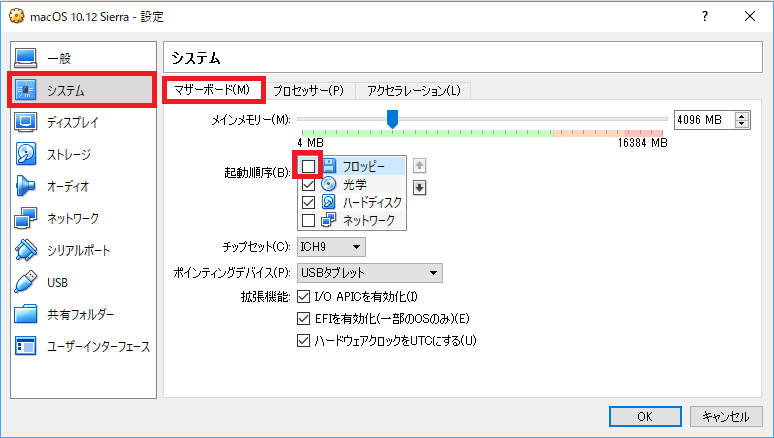
Task: Select ディスプレイ label in the sidebar
Action: pyautogui.click(x=73, y=122)
